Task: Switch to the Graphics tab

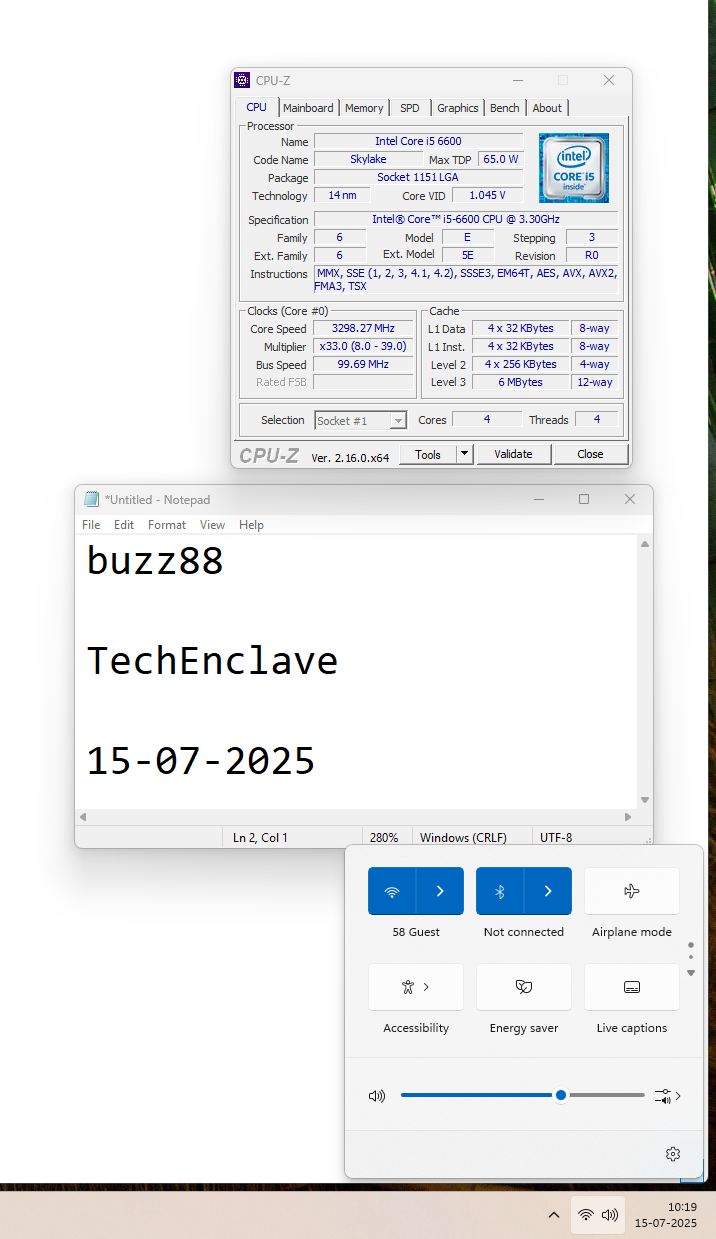Action: 458,108
